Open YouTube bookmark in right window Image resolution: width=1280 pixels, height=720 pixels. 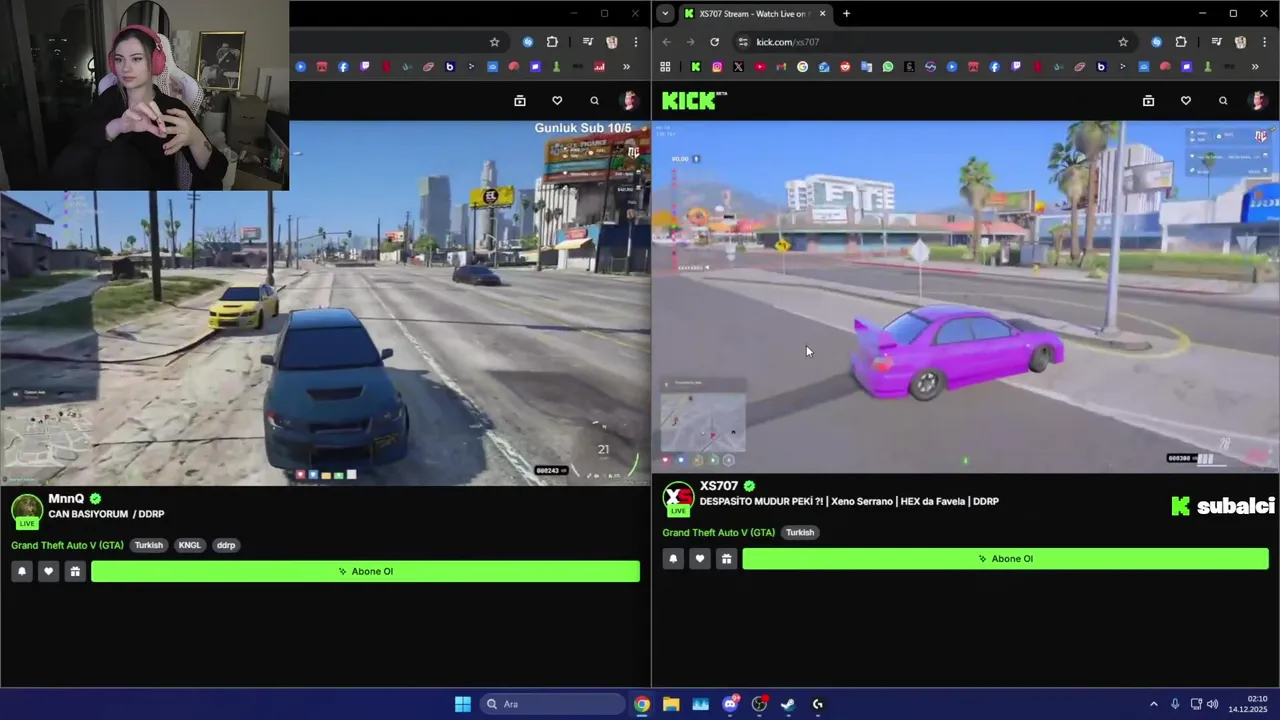click(x=760, y=67)
